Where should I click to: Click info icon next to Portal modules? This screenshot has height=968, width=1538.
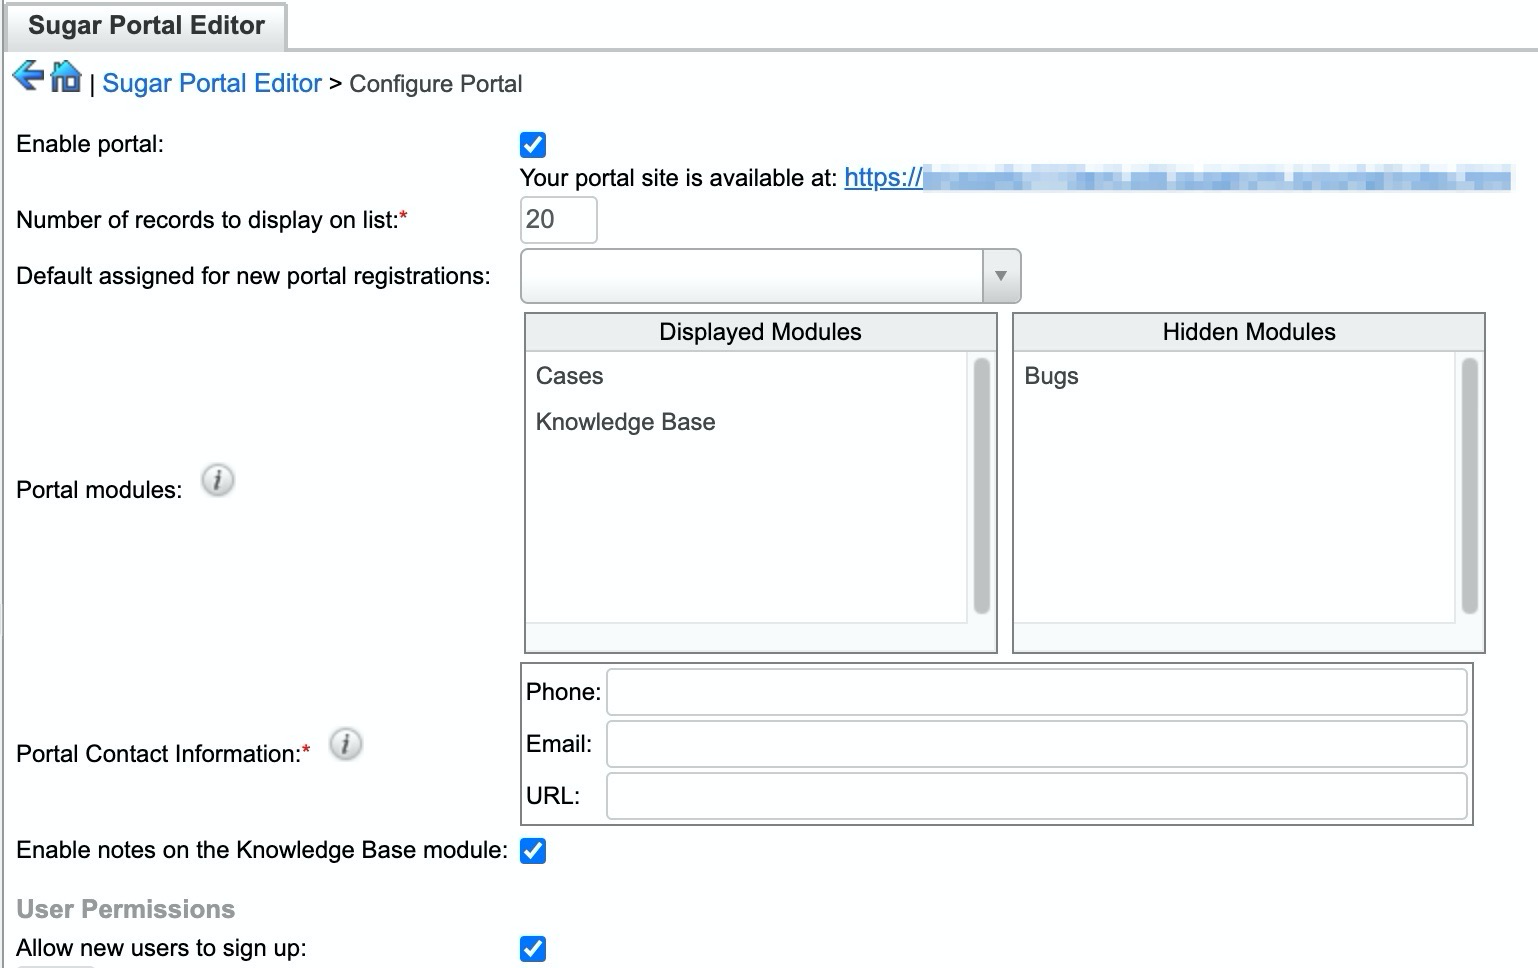pyautogui.click(x=218, y=480)
